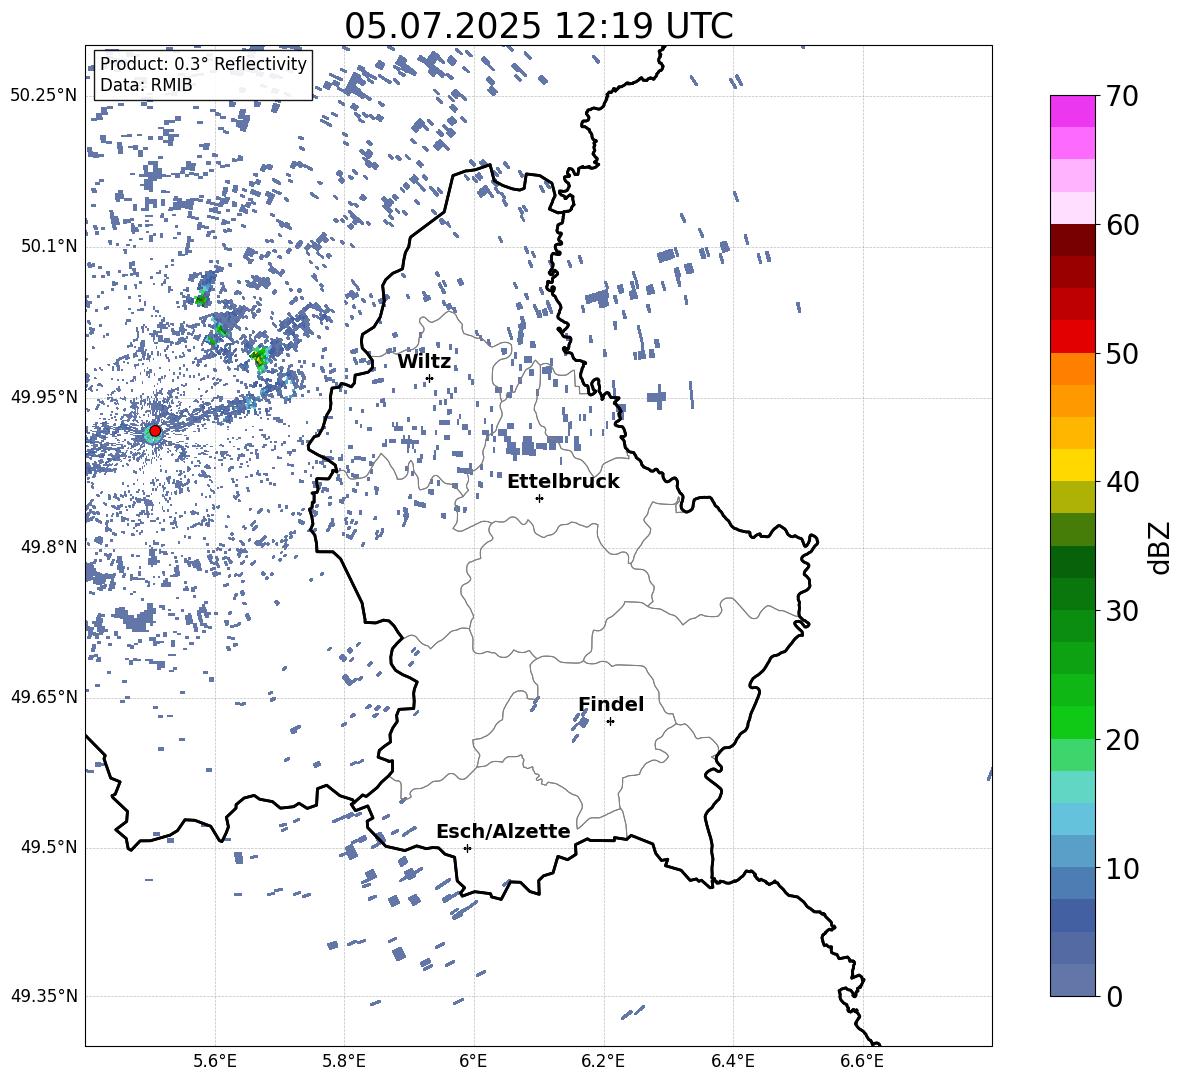Click the Wiltz station cross marker
Image resolution: width=1184 pixels, height=1081 pixels.
click(x=430, y=378)
